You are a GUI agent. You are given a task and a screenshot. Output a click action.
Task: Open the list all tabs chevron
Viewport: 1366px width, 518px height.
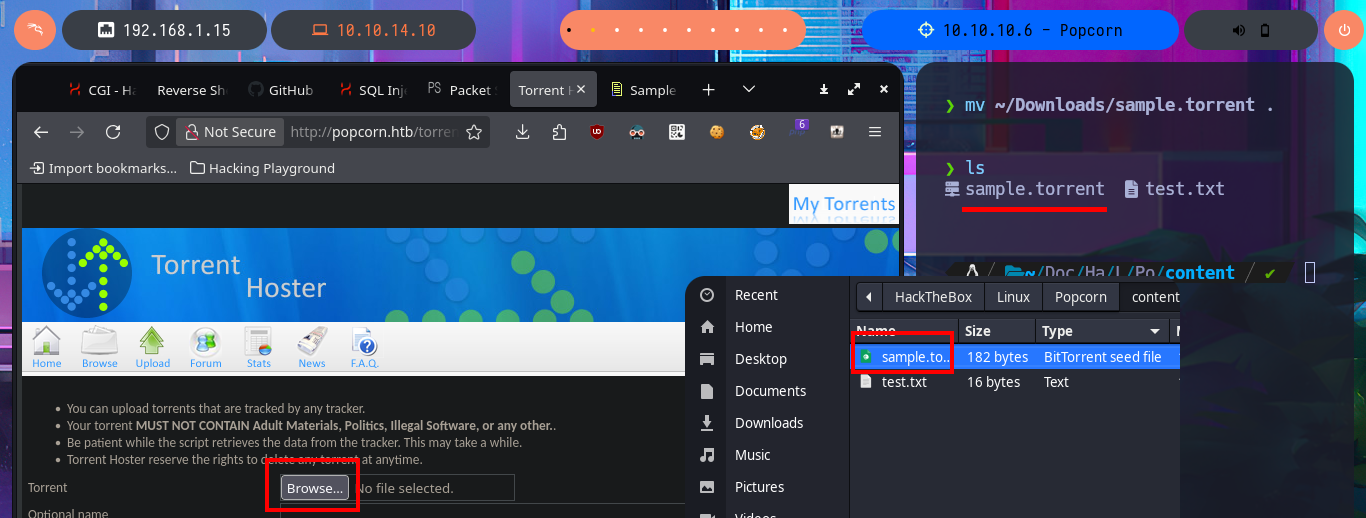(x=748, y=90)
